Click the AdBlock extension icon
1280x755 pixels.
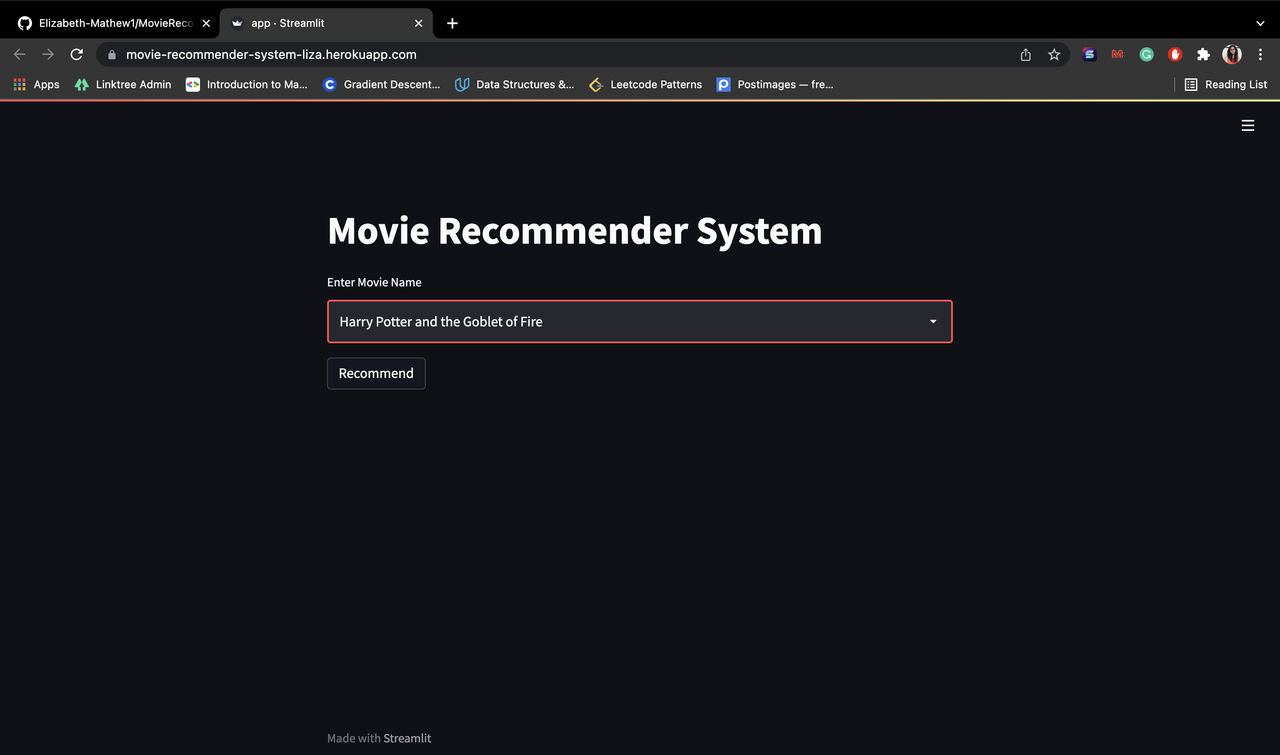coord(1175,54)
